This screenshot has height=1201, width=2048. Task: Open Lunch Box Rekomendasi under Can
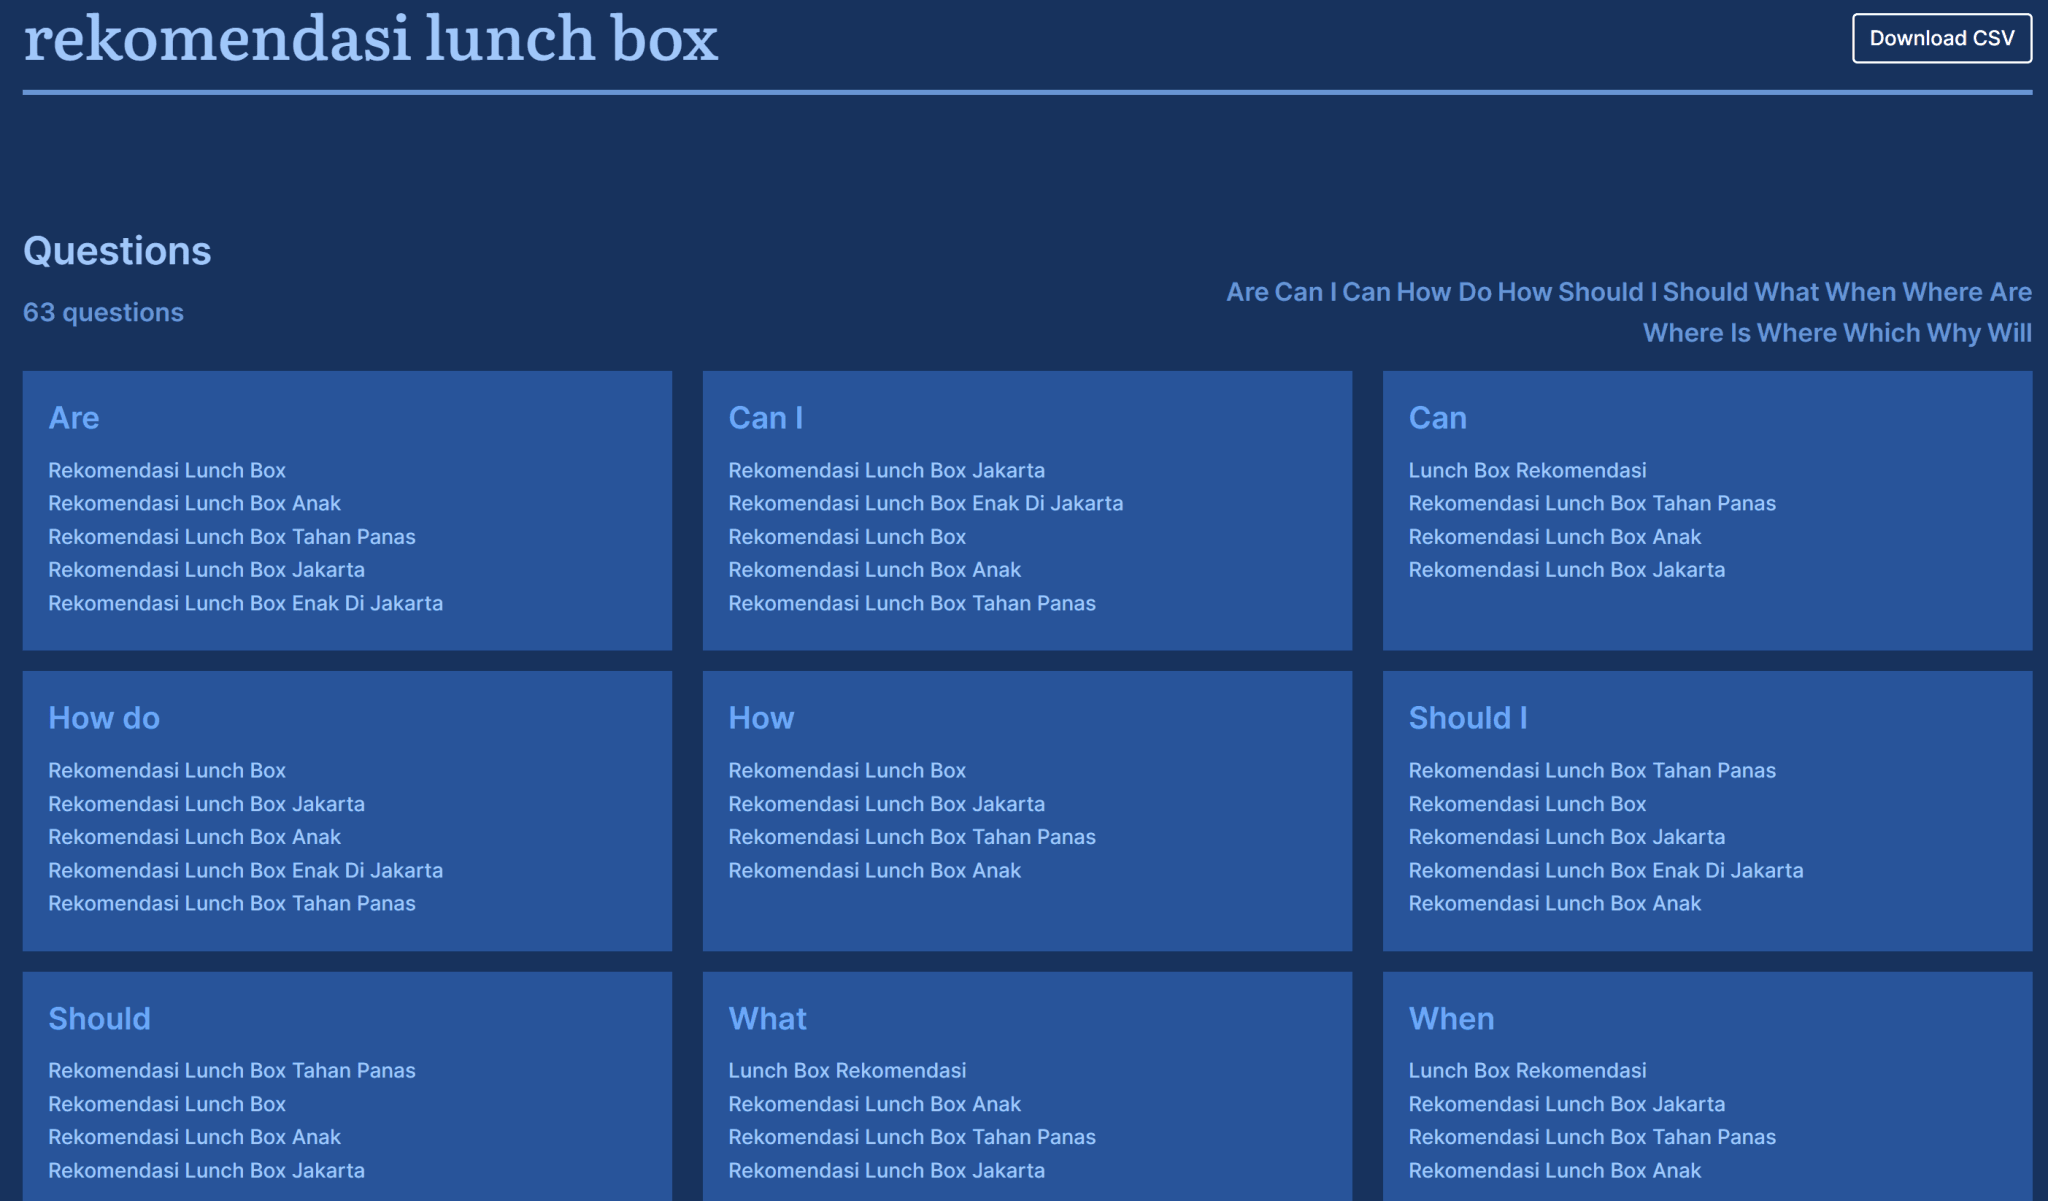point(1526,470)
